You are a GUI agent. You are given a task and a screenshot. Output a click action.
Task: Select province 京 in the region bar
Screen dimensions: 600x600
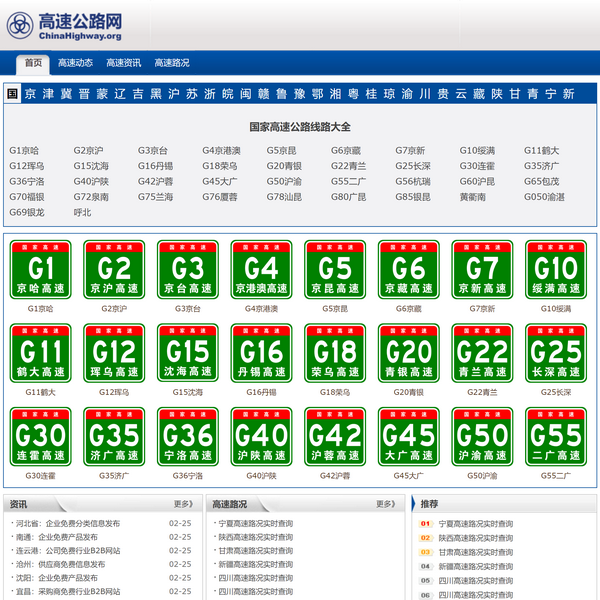pyautogui.click(x=31, y=94)
